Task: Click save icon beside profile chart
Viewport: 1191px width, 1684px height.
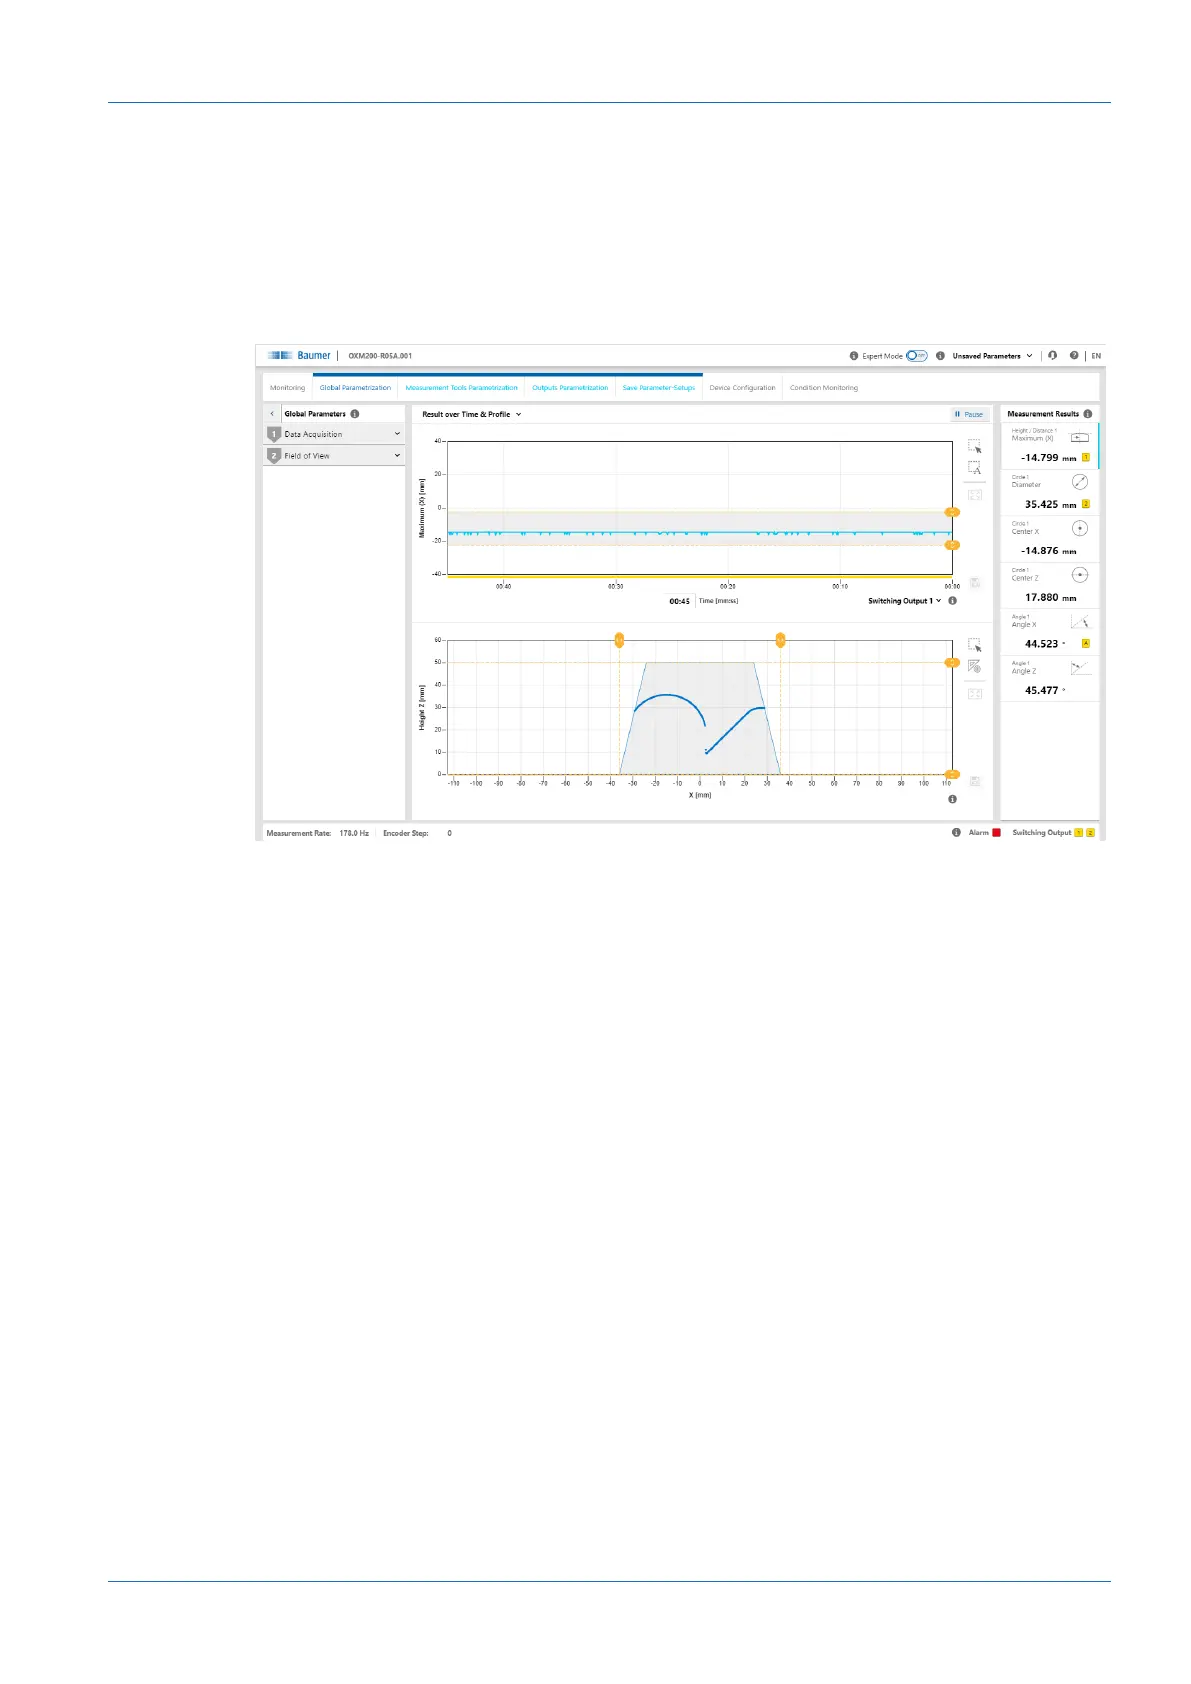Action: [975, 781]
